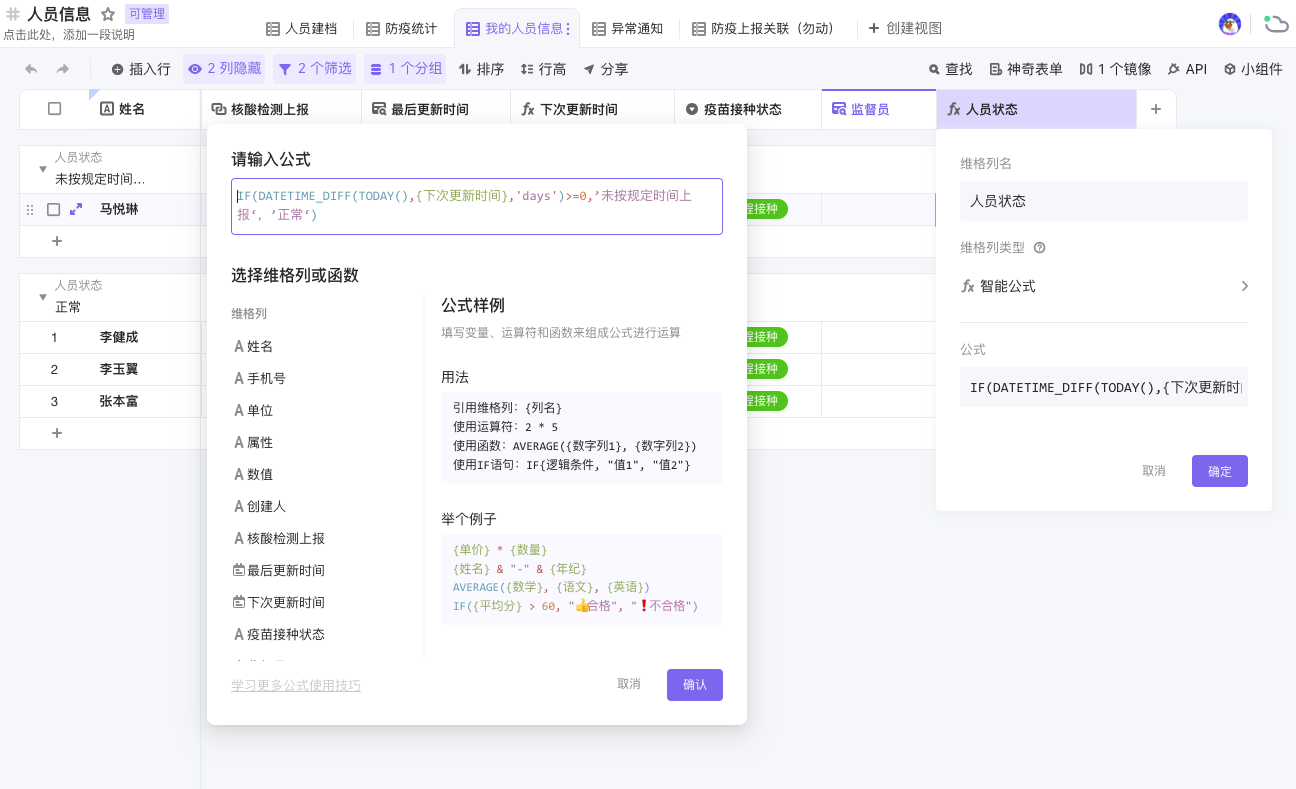1296x789 pixels.
Task: Click the help icon beside 维格列类型
Action: tap(1039, 248)
